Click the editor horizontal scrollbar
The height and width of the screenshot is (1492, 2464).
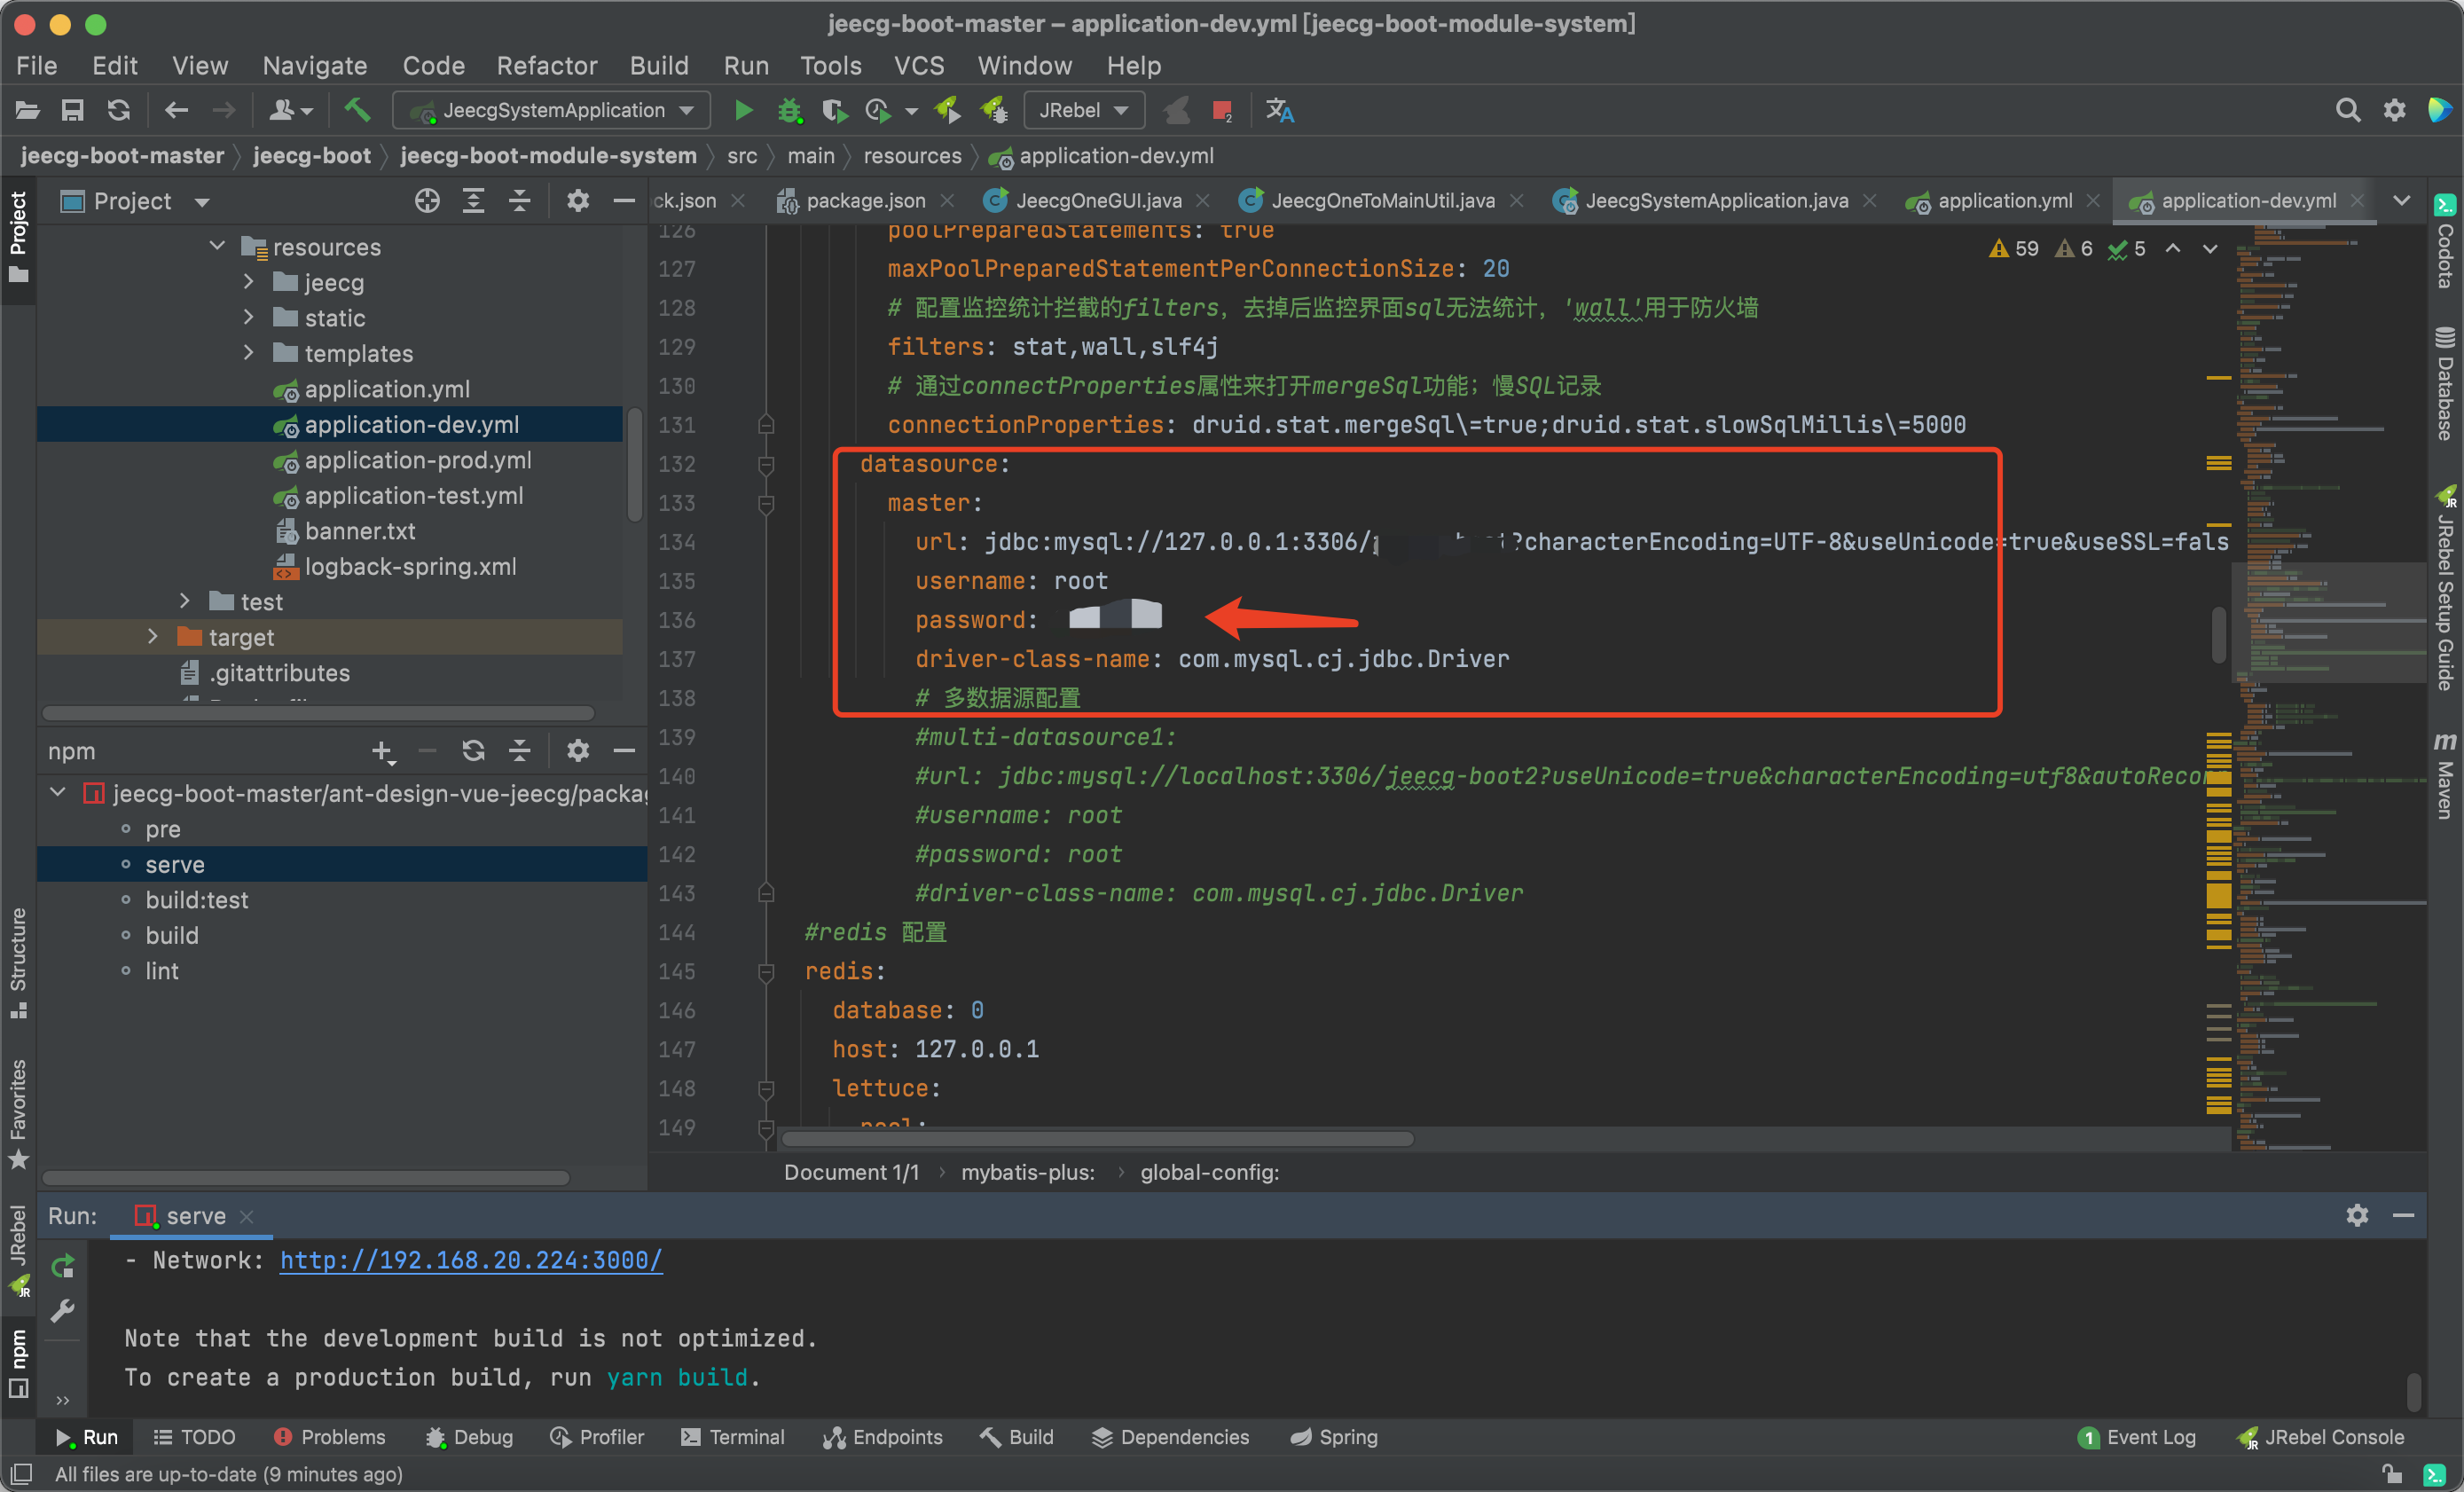tap(1096, 1139)
